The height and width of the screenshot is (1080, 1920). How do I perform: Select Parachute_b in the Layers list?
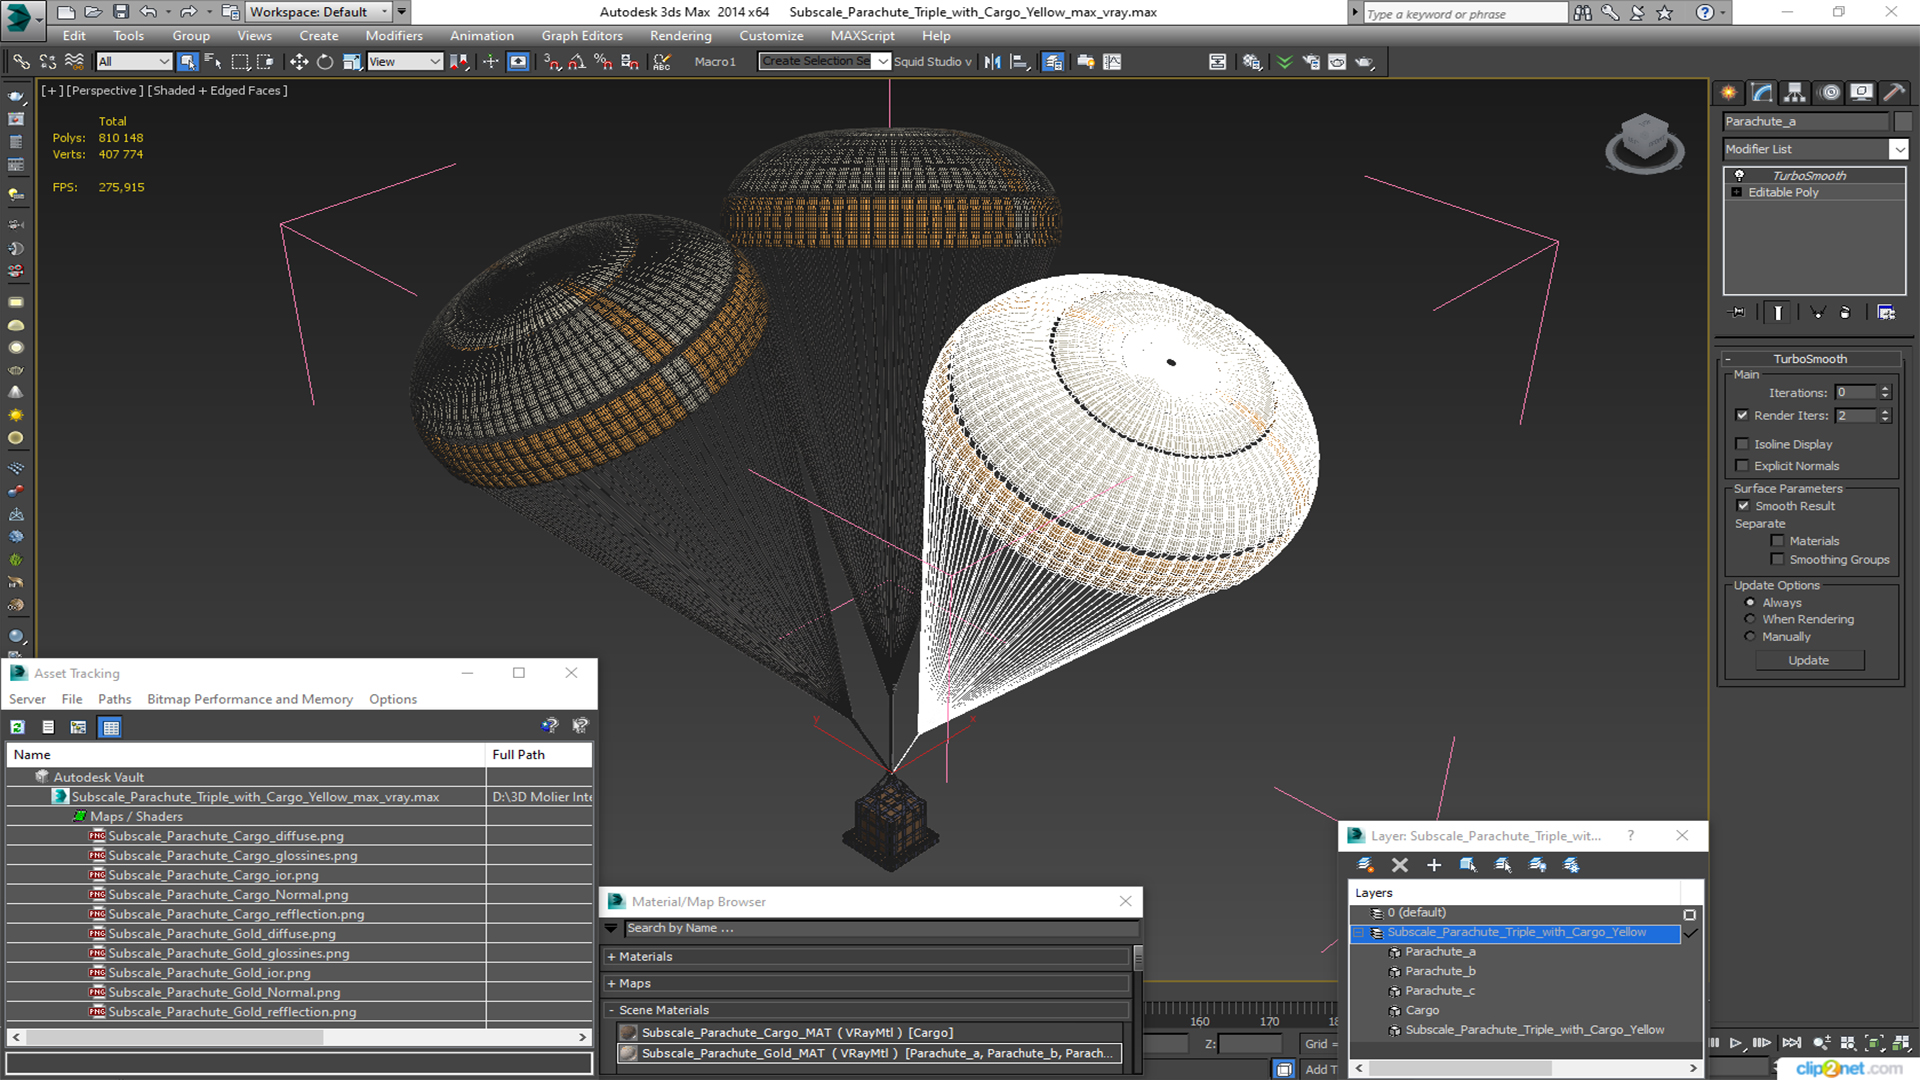1439,971
